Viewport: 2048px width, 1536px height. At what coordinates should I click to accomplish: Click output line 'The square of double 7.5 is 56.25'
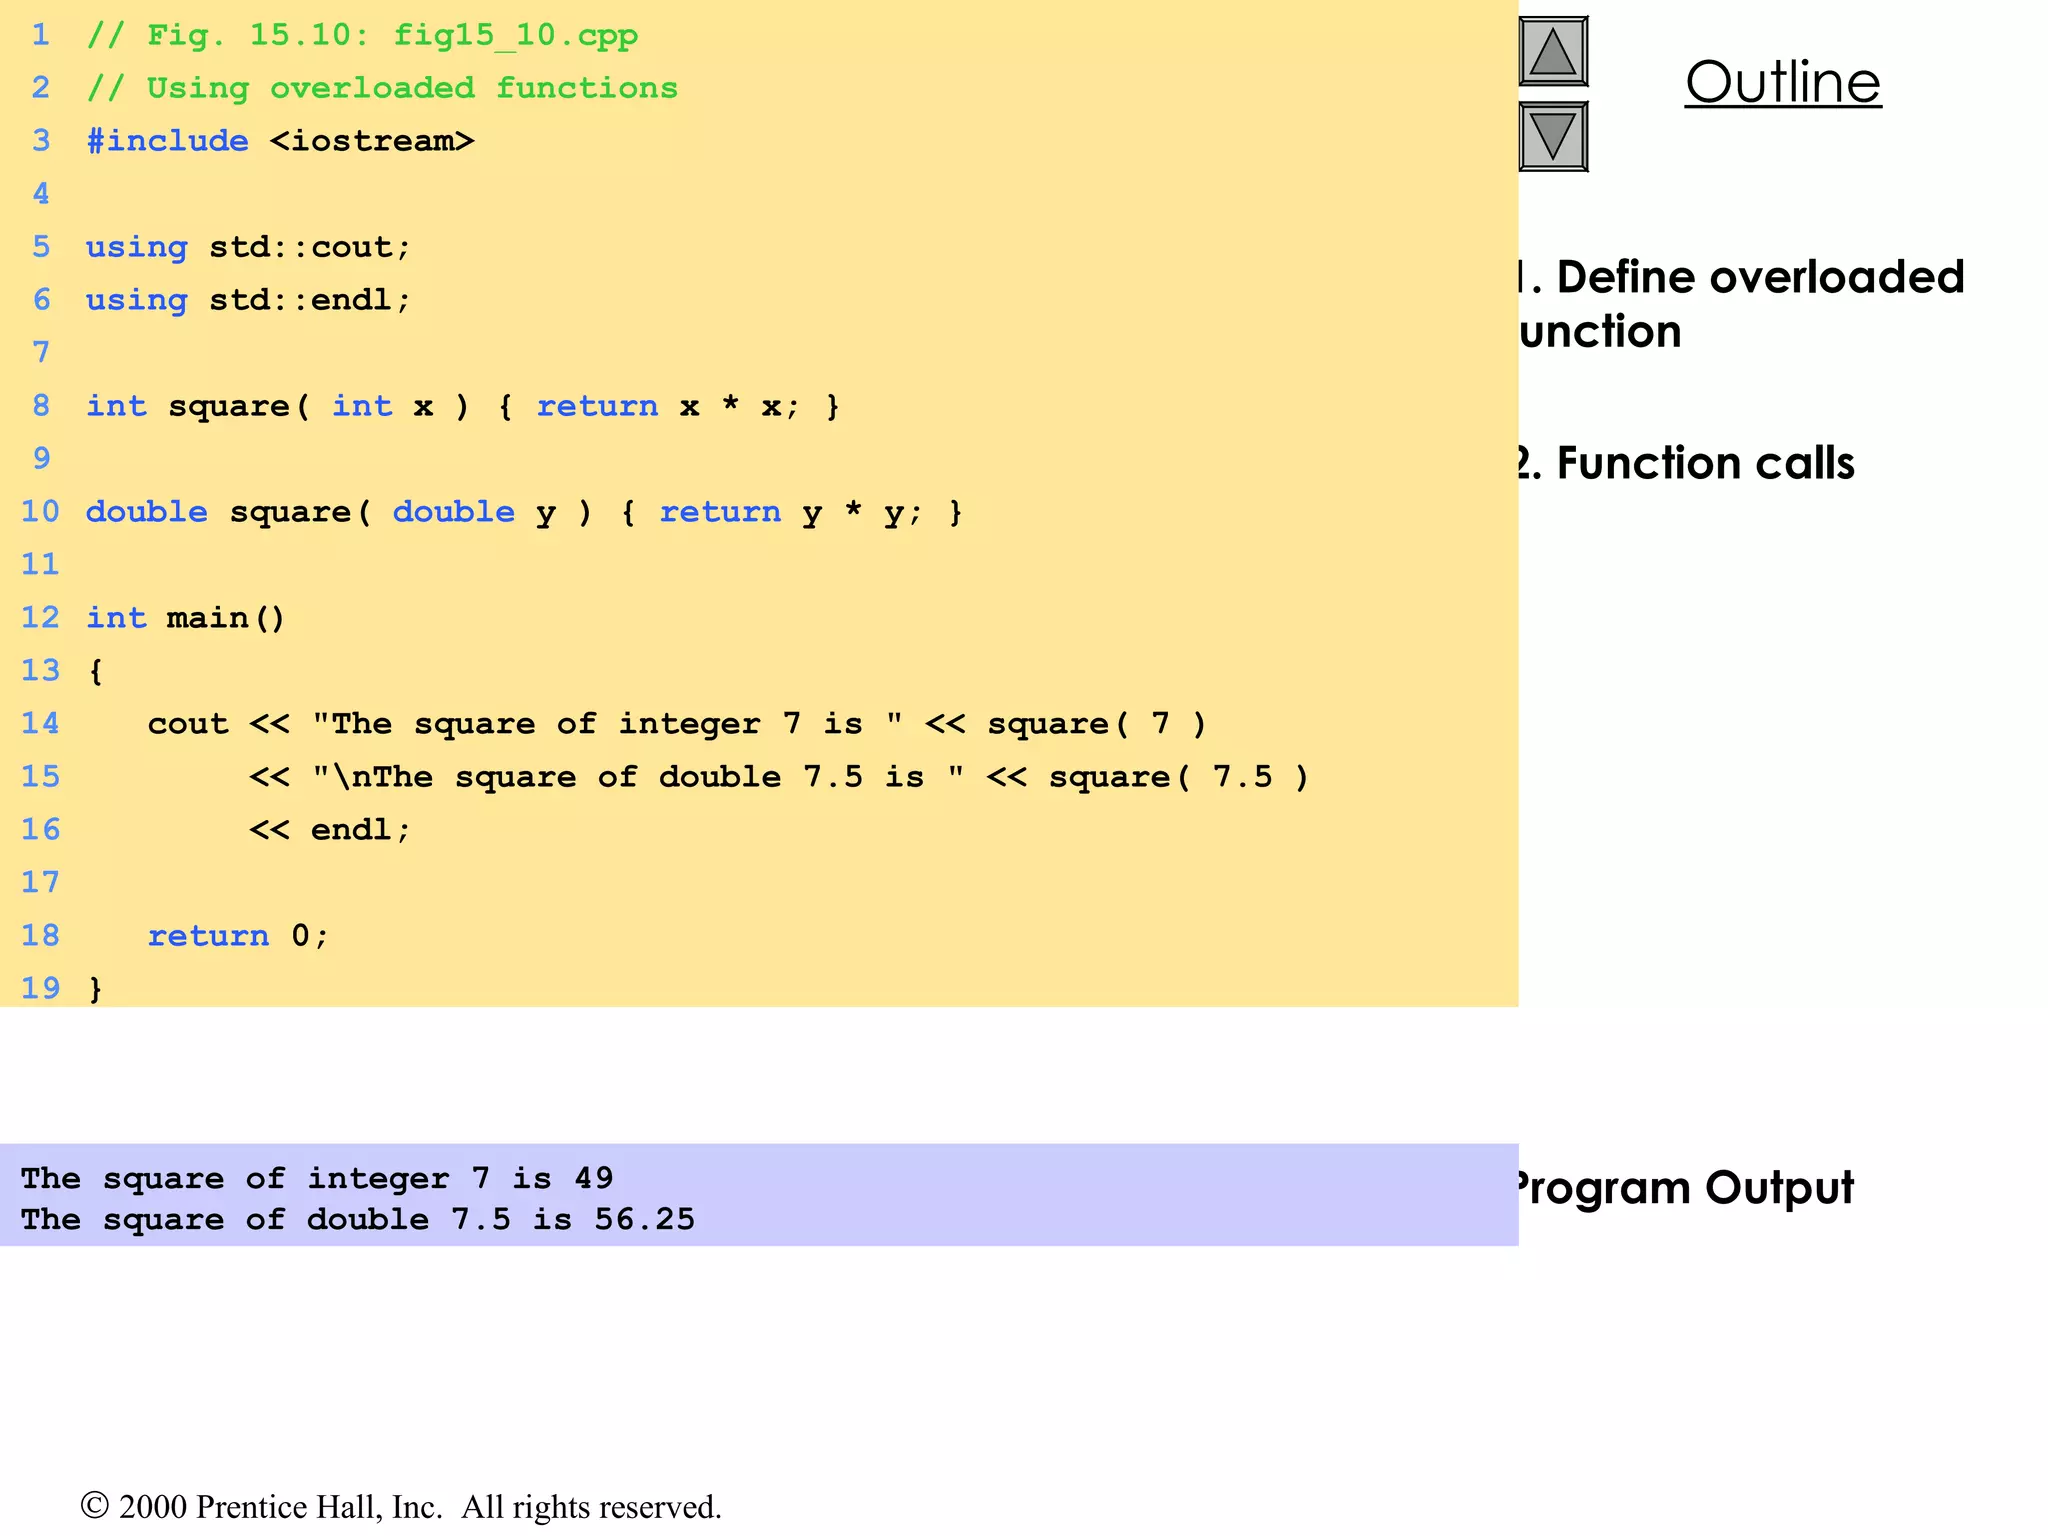coord(358,1219)
